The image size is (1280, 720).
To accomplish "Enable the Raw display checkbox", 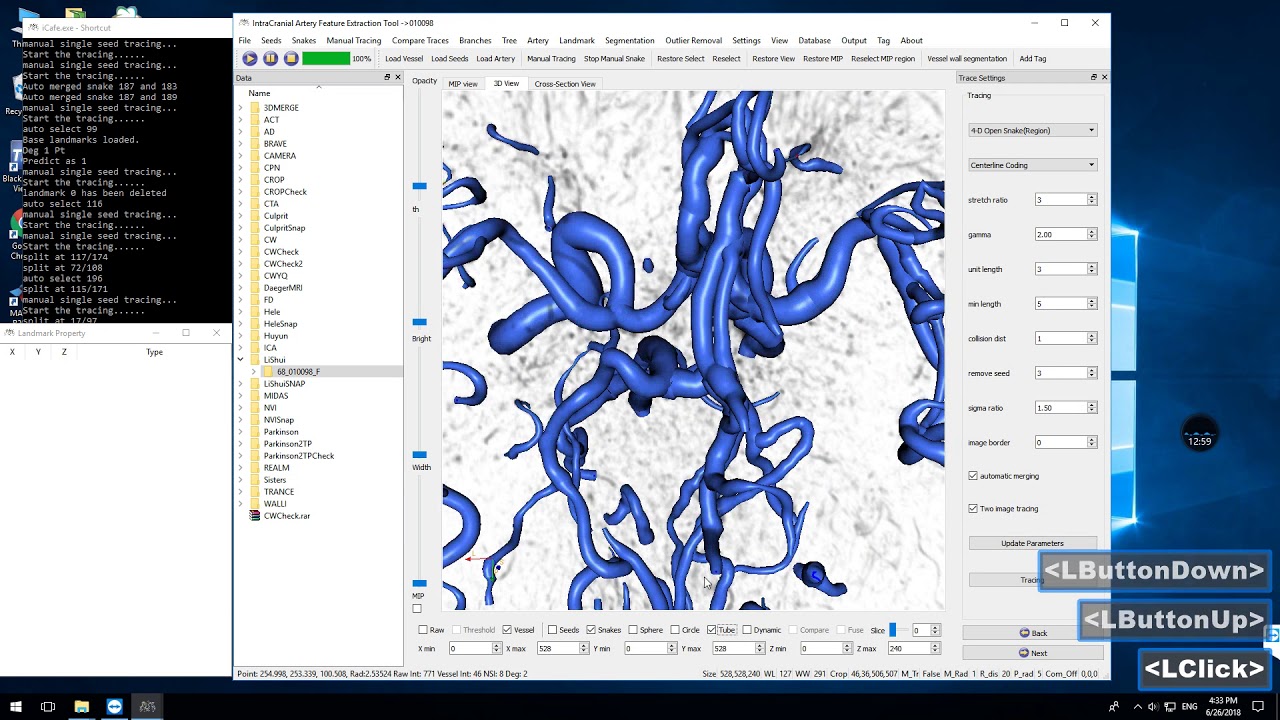I will 423,630.
